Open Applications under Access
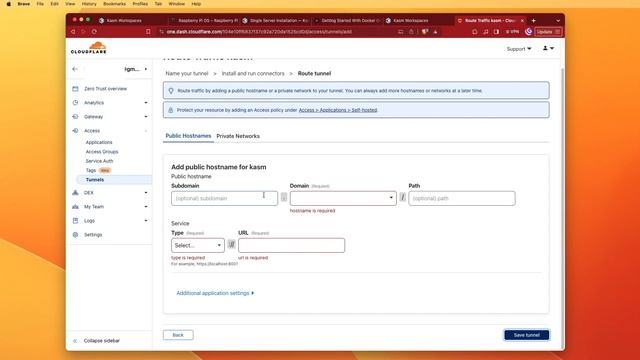This screenshot has width=640, height=360. coord(99,142)
